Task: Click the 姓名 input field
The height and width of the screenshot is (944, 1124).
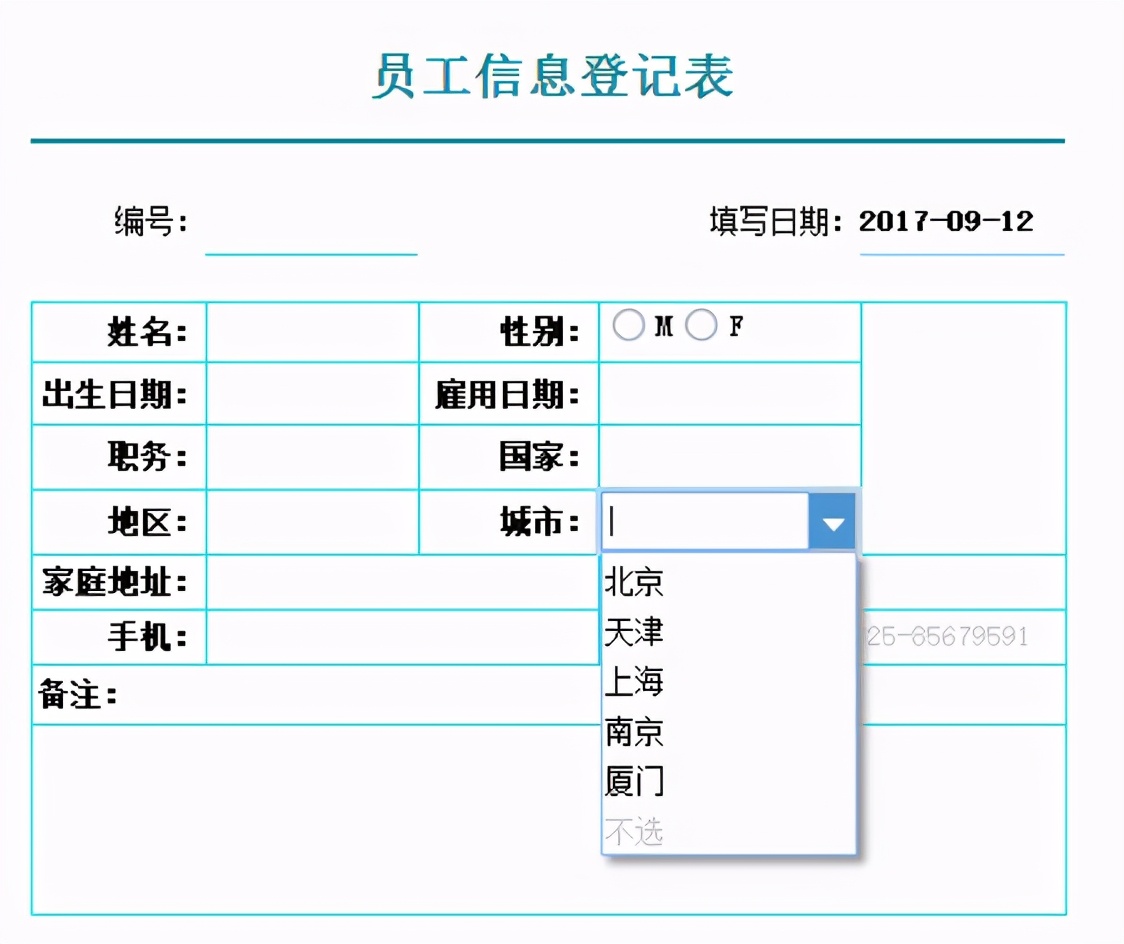Action: pos(310,331)
